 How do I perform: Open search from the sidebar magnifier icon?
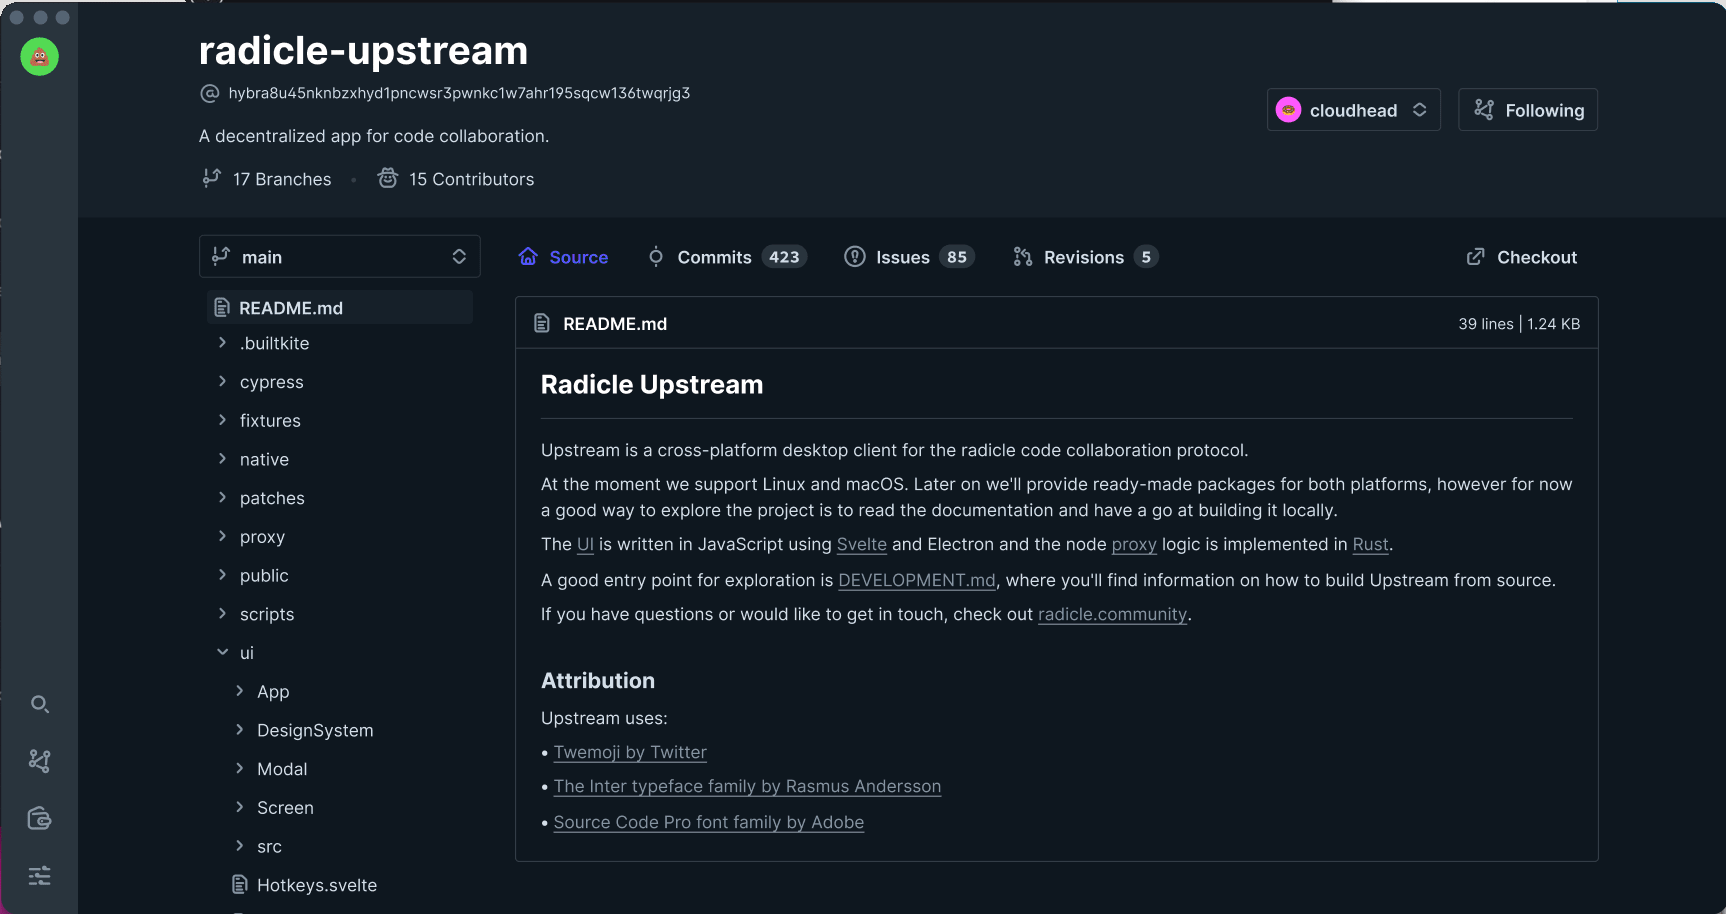pos(40,704)
